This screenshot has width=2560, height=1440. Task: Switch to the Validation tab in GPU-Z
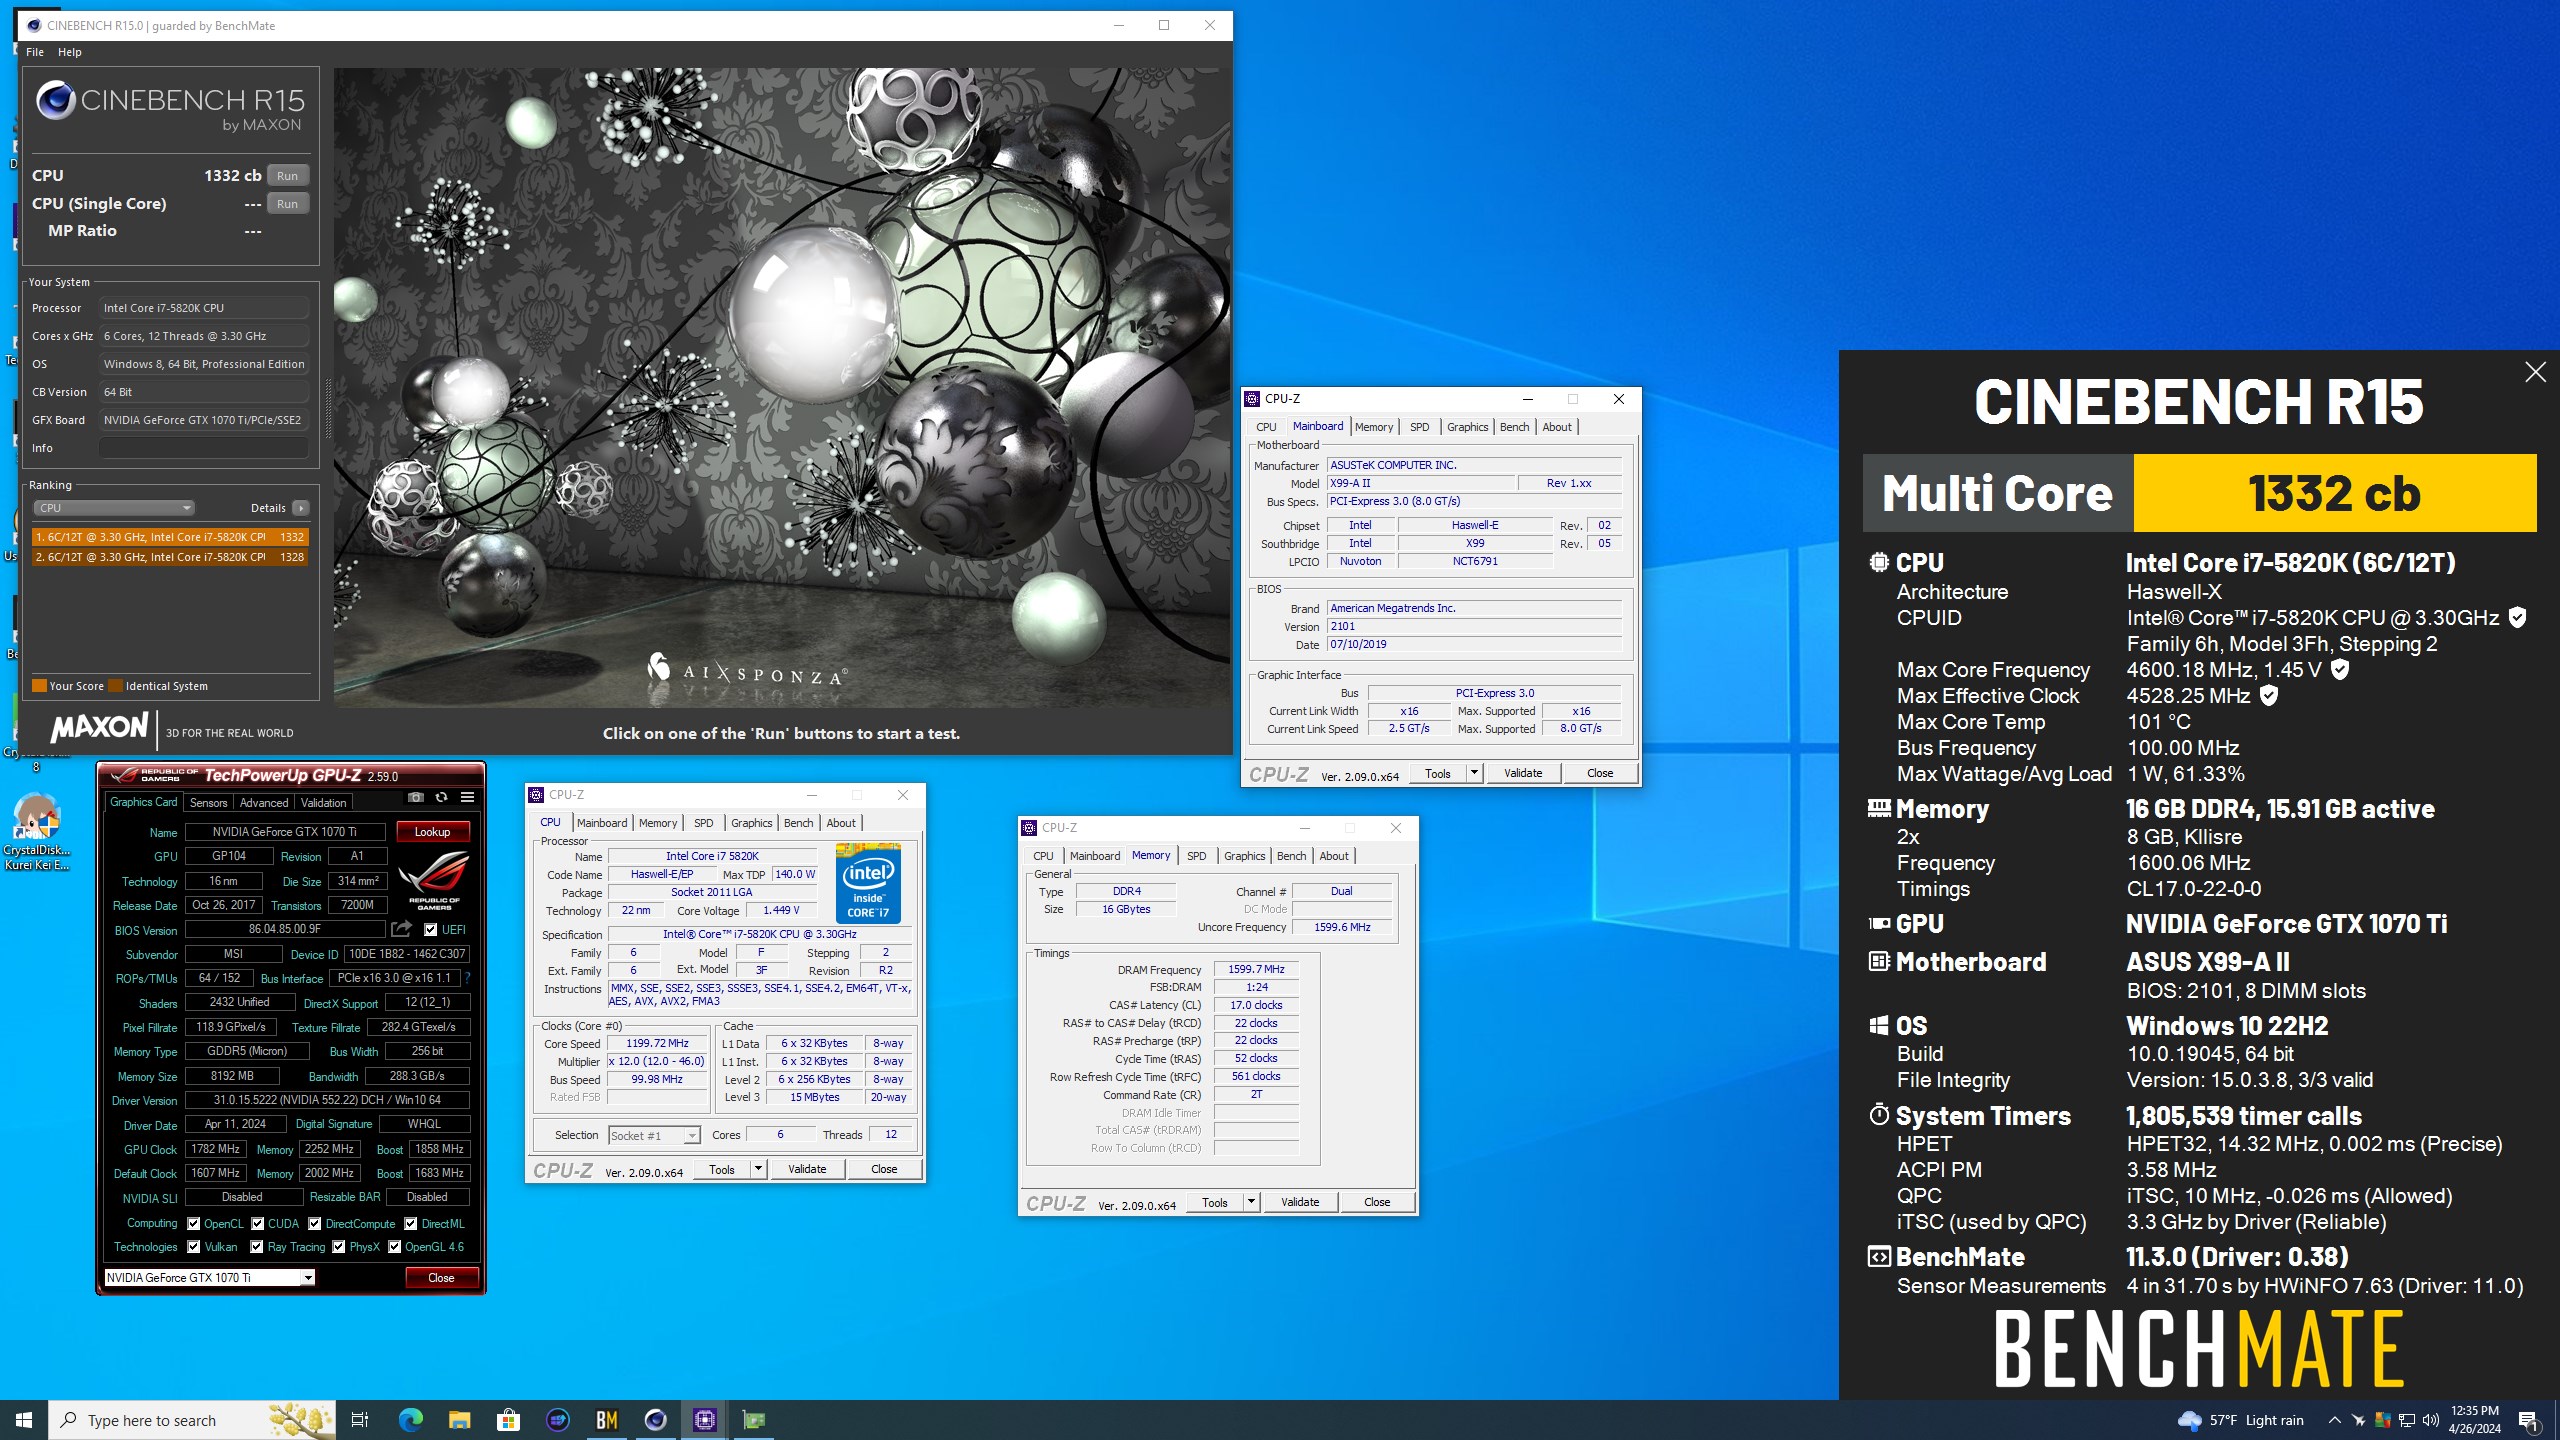pyautogui.click(x=323, y=802)
